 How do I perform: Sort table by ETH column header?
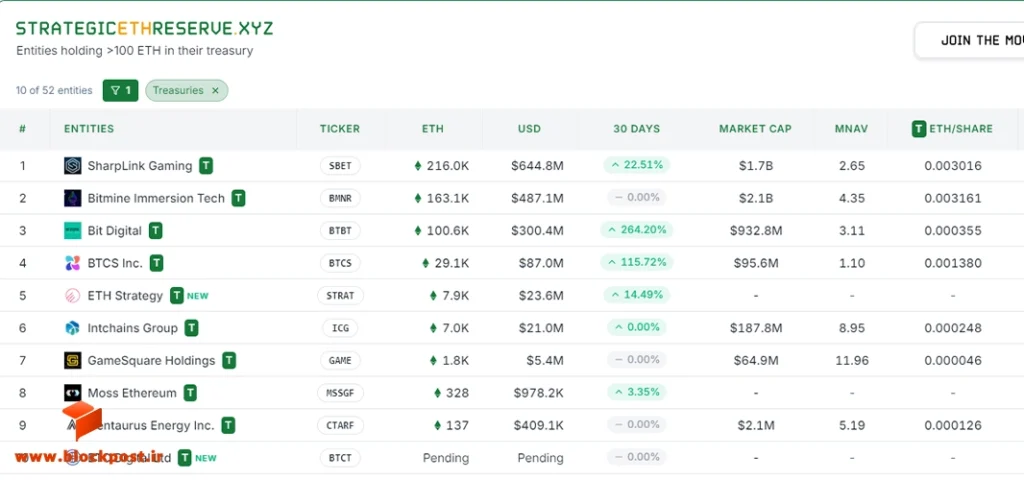(432, 129)
